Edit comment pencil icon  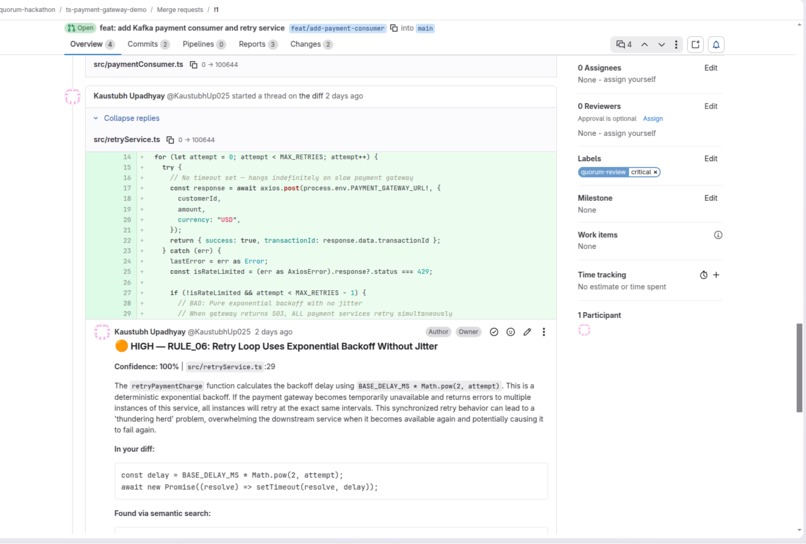tap(527, 332)
